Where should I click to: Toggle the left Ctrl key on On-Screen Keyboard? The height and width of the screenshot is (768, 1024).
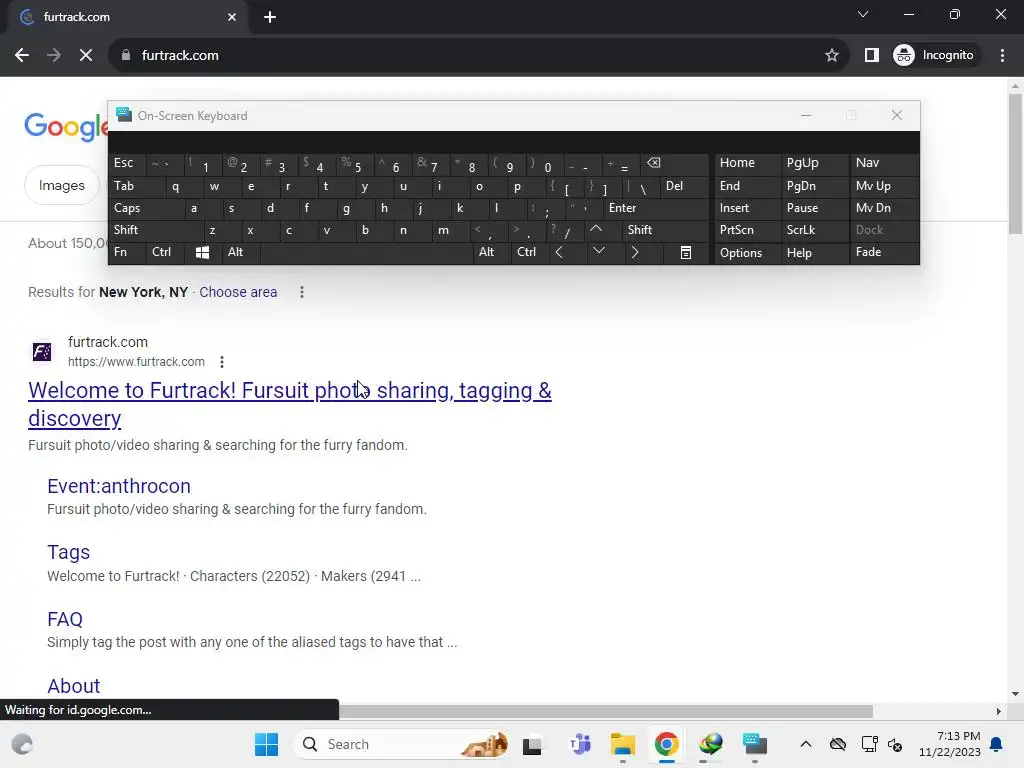click(165, 253)
